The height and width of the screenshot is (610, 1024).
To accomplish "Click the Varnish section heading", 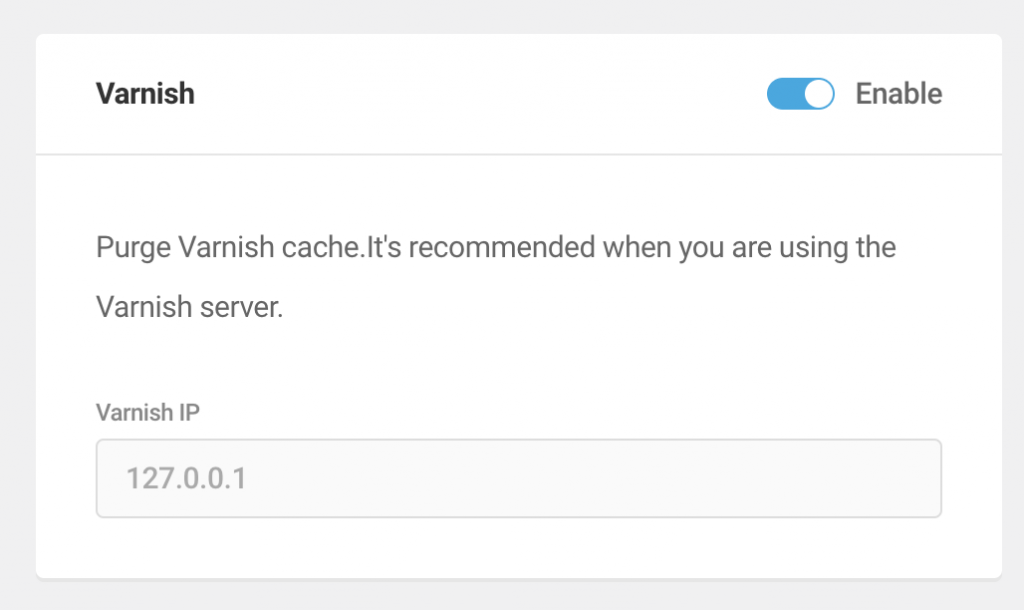I will tap(145, 93).
